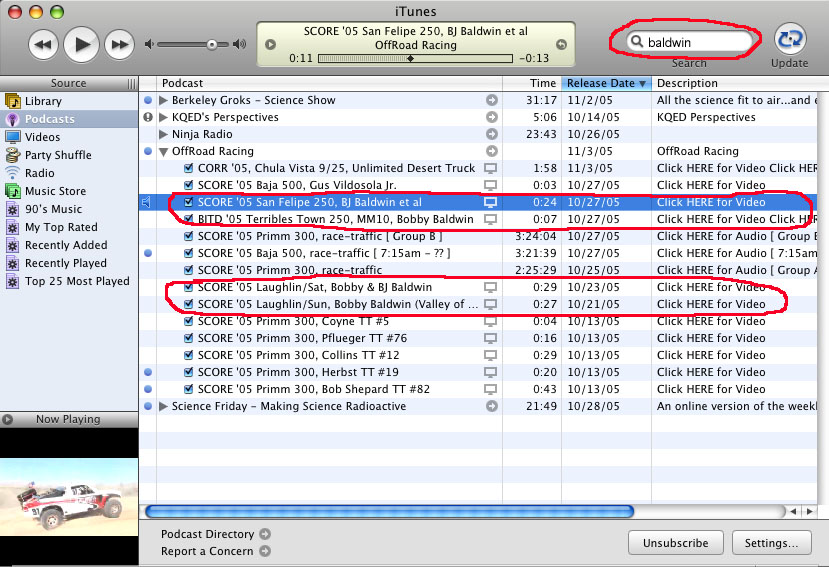Screen dimensions: 829x567
Task: Open the Top 25 Most Played playlist
Action: pos(69,281)
